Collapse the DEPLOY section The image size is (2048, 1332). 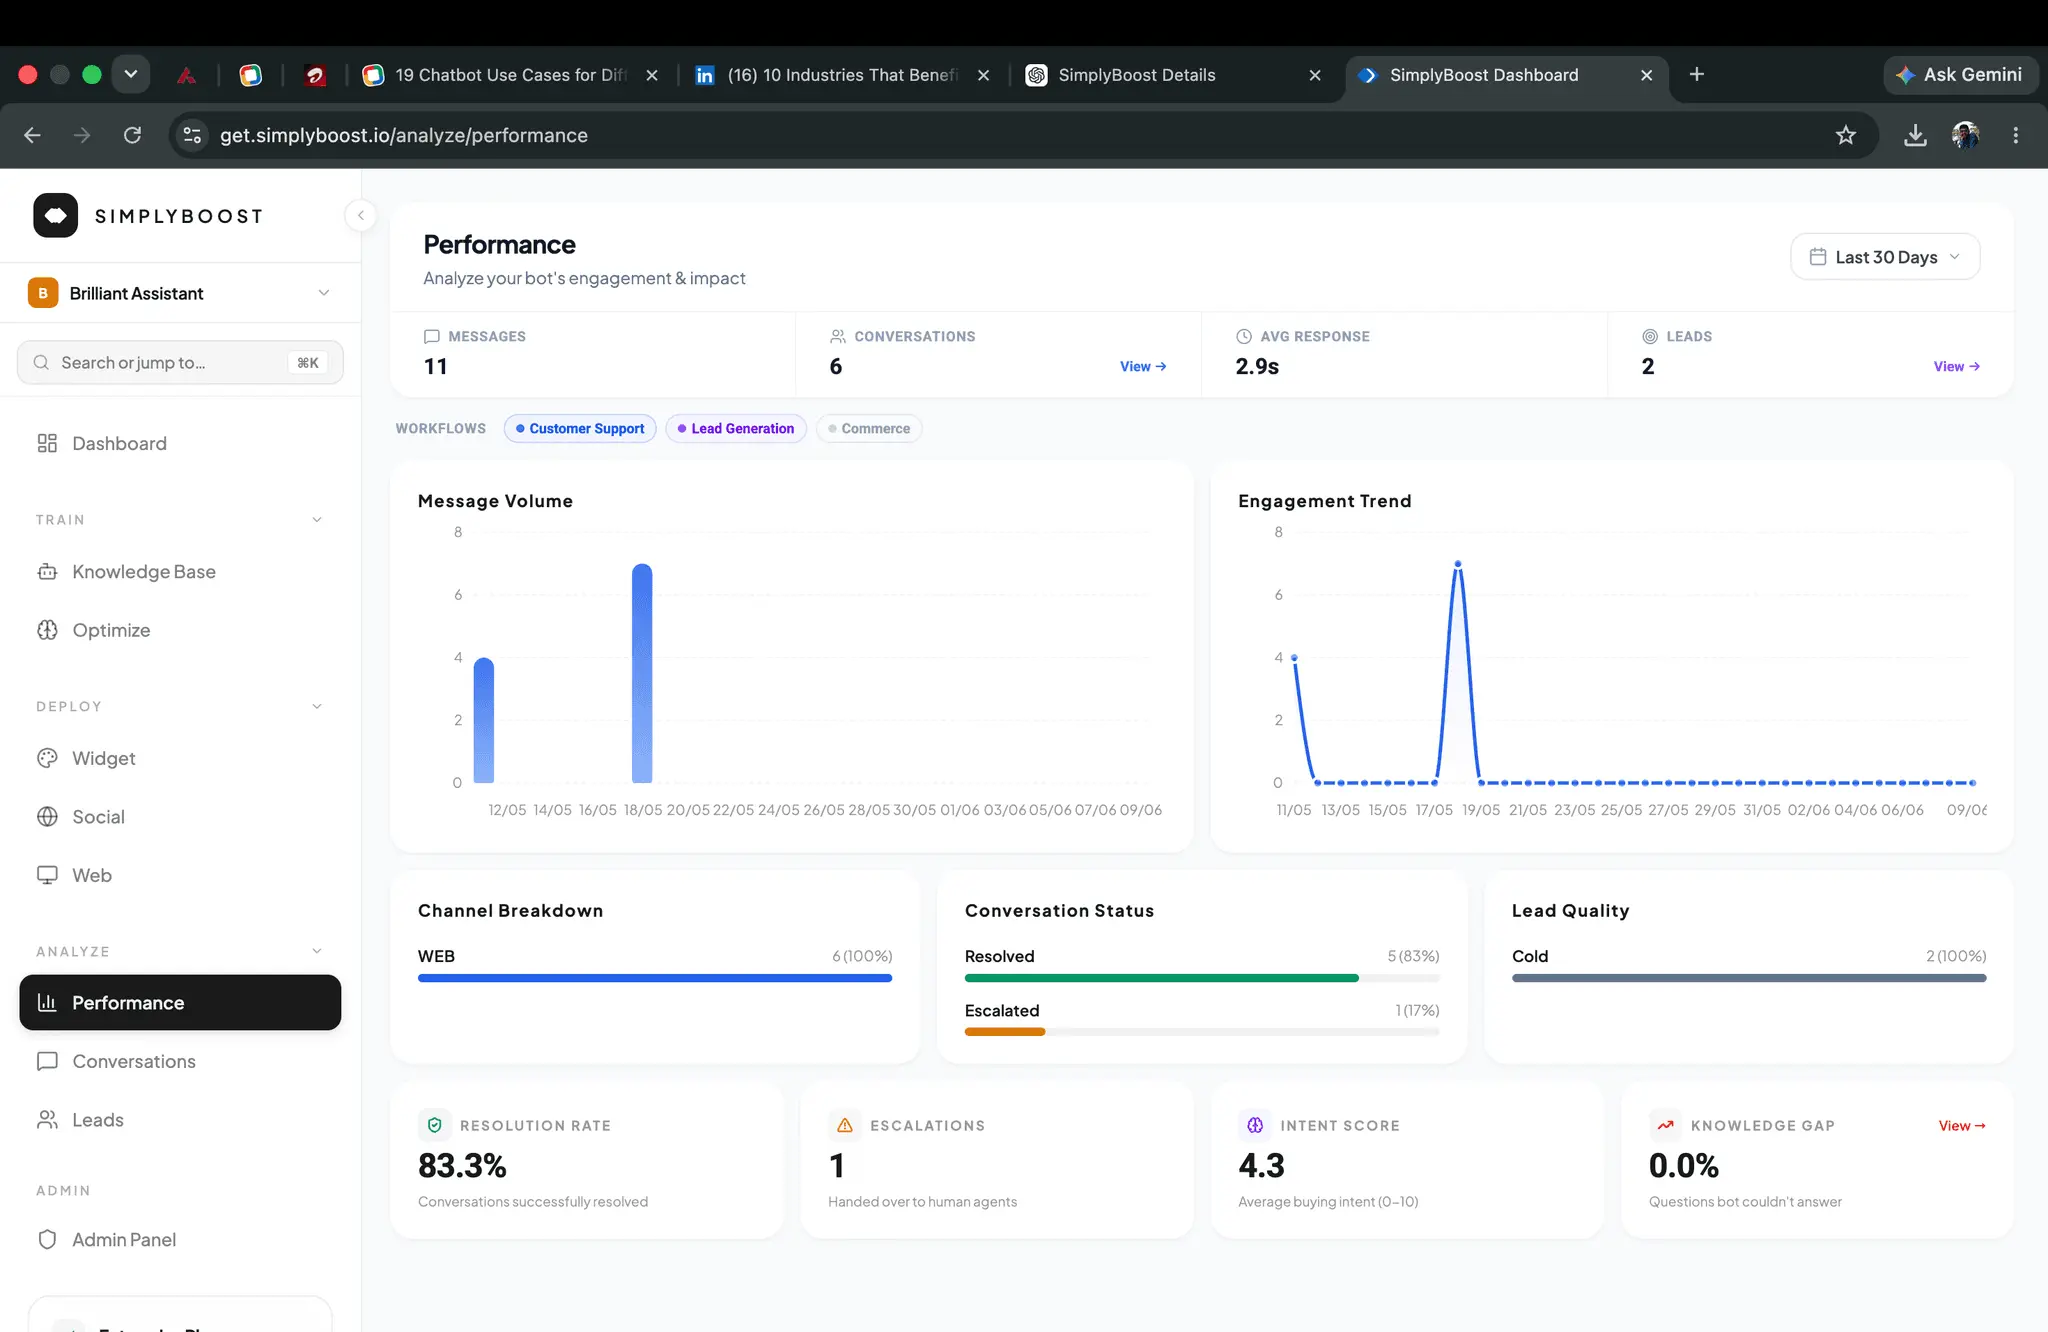pos(317,706)
